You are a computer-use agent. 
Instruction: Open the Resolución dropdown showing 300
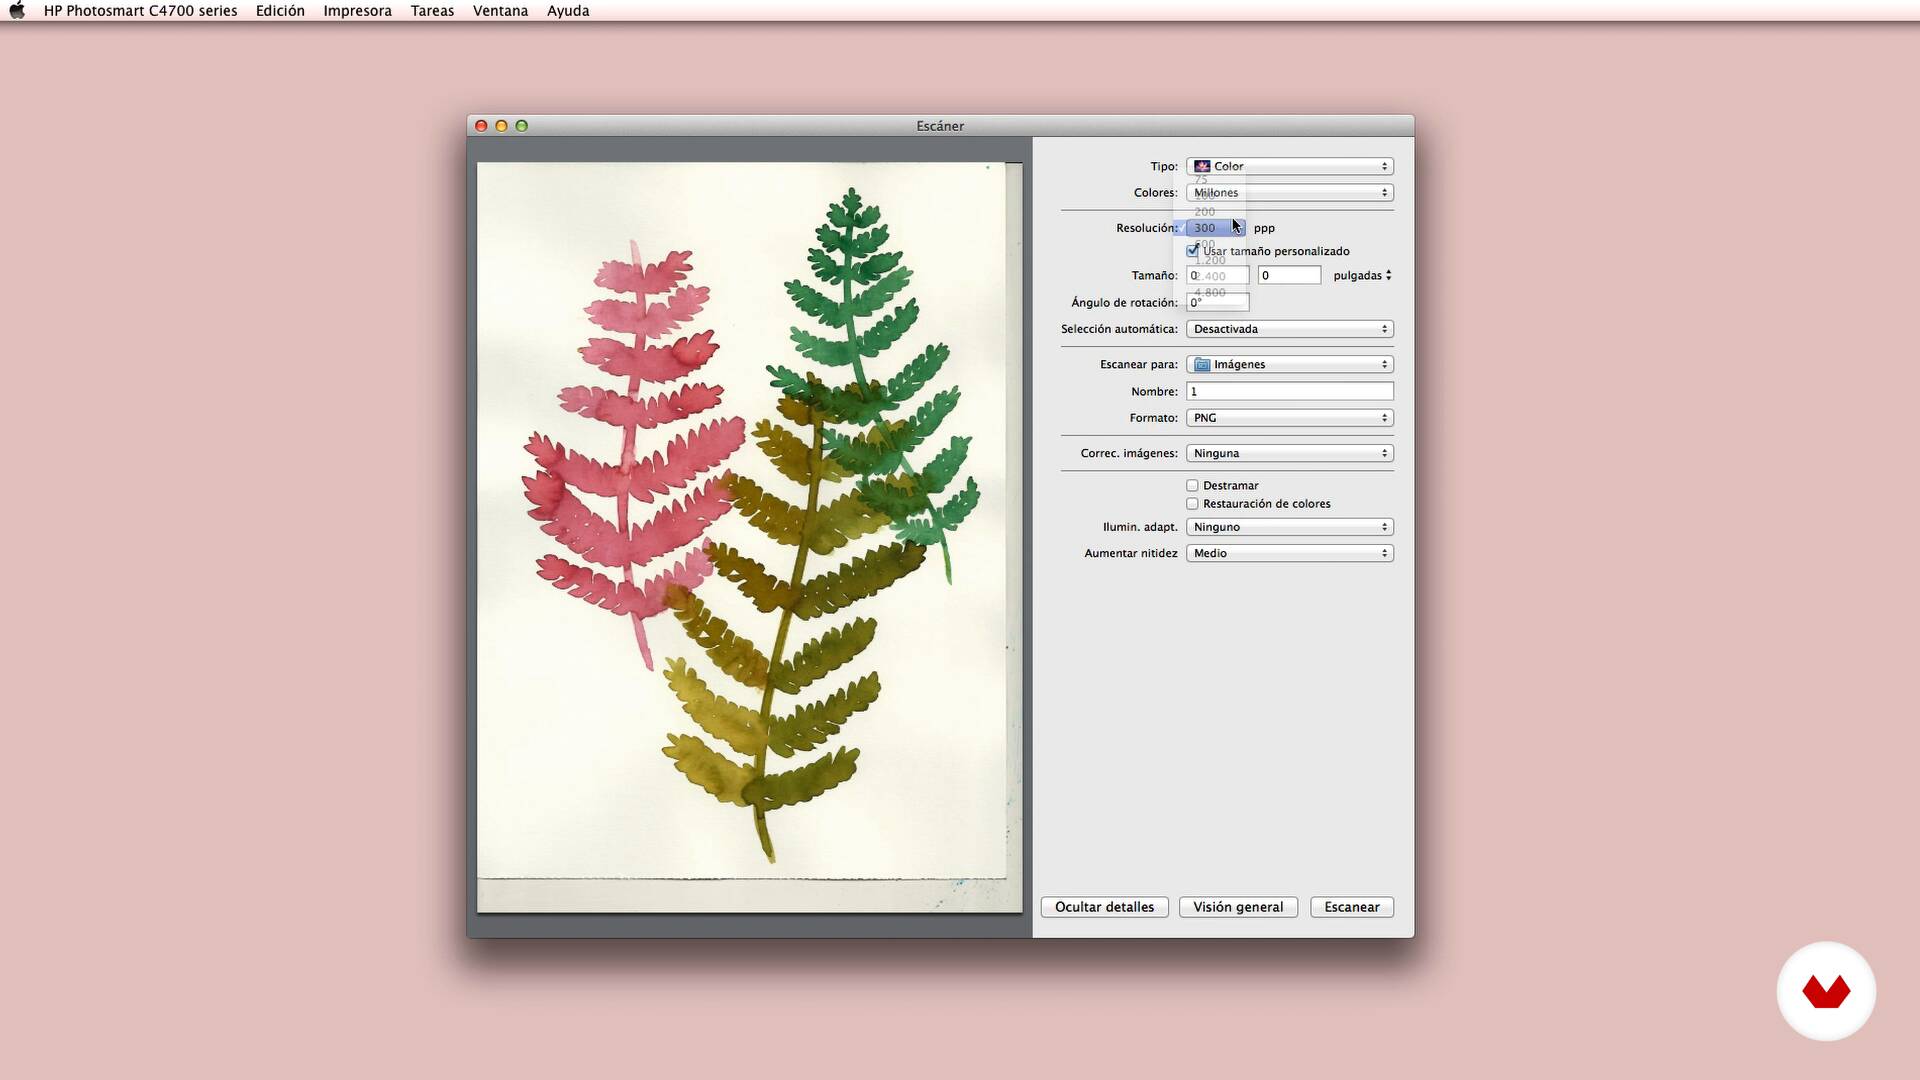[x=1215, y=228]
